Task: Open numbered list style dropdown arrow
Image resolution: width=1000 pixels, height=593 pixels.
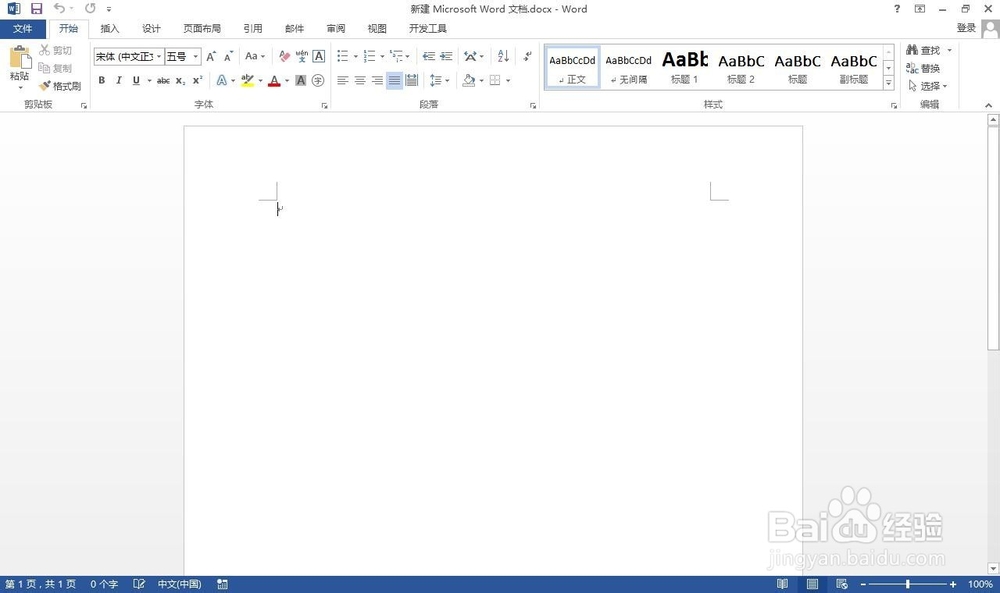Action: (x=382, y=56)
